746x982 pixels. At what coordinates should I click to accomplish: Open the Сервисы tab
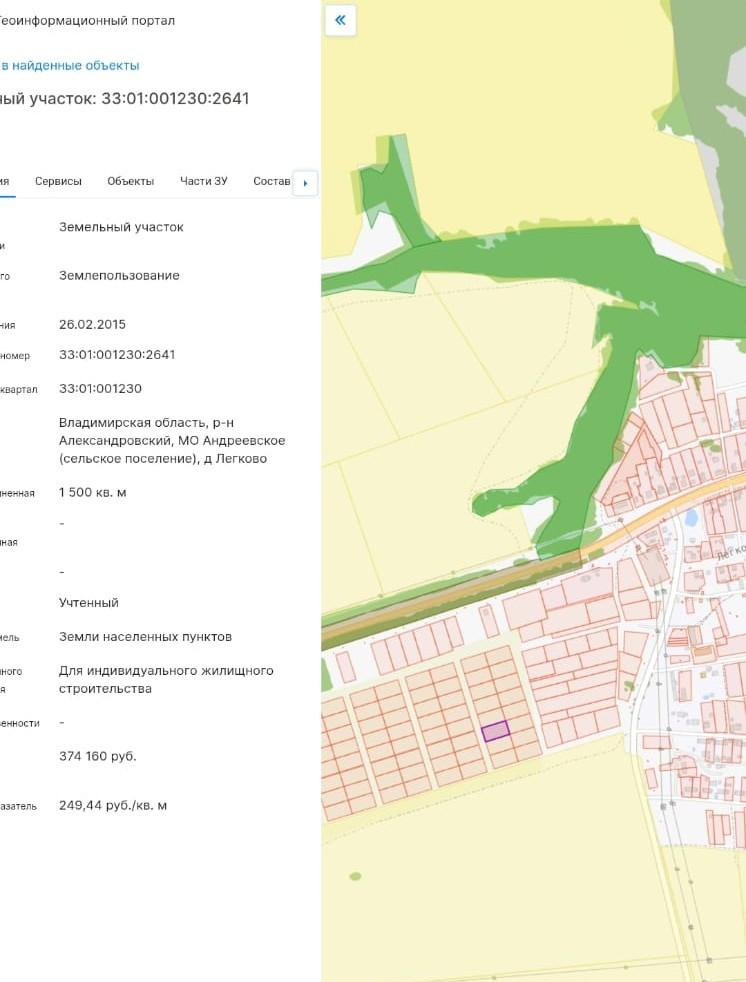[x=58, y=181]
